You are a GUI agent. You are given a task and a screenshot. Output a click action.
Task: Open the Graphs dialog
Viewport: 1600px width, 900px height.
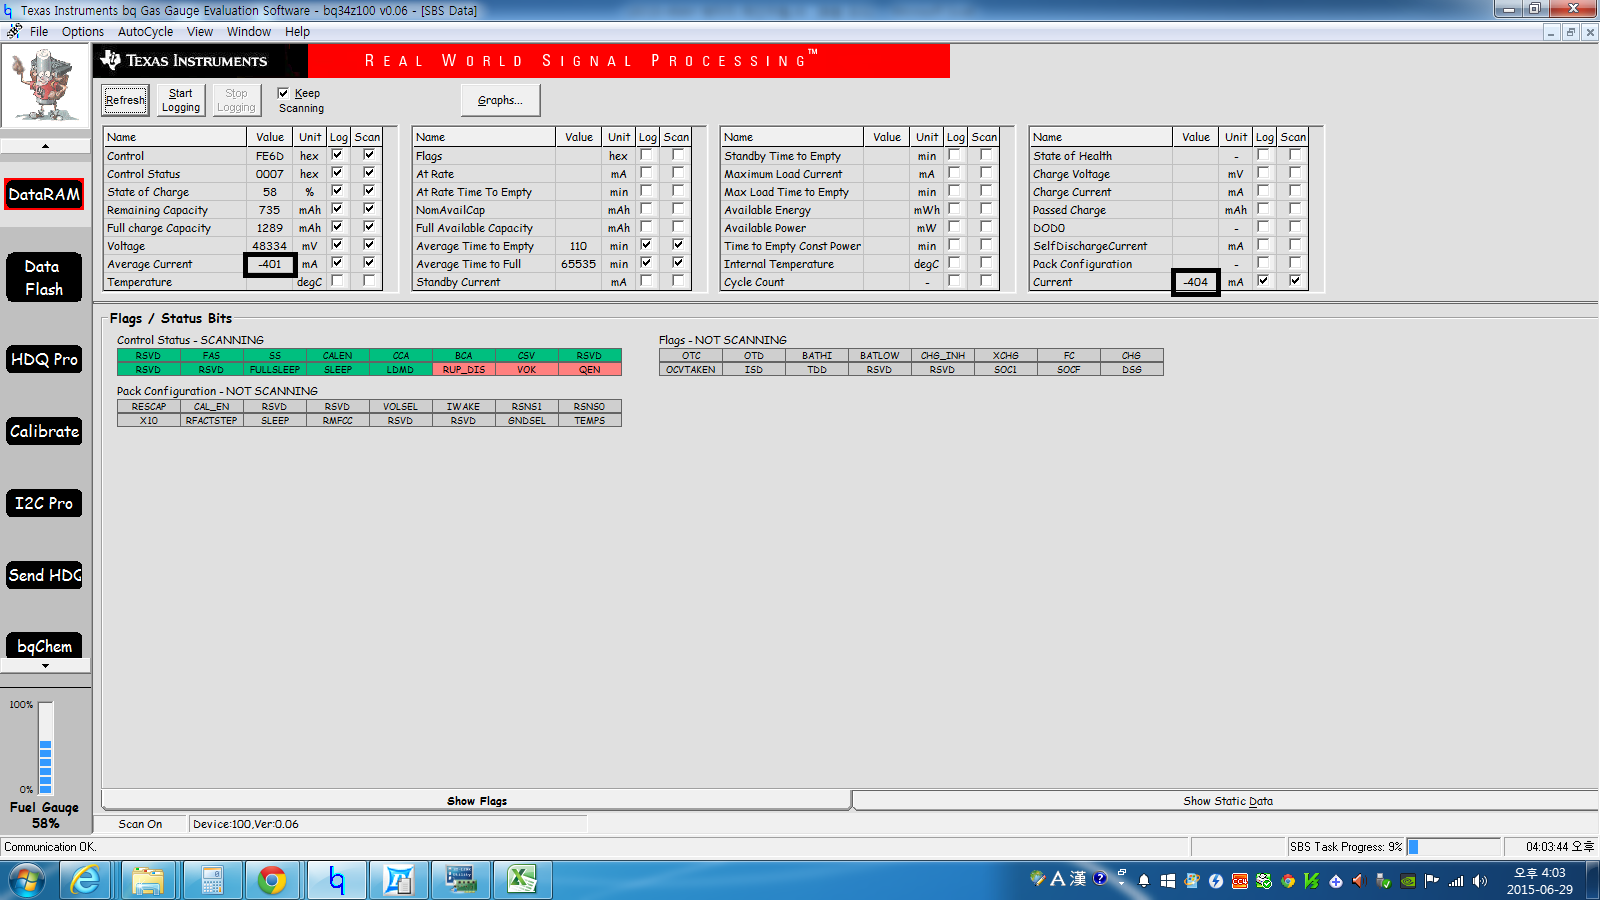(x=500, y=100)
